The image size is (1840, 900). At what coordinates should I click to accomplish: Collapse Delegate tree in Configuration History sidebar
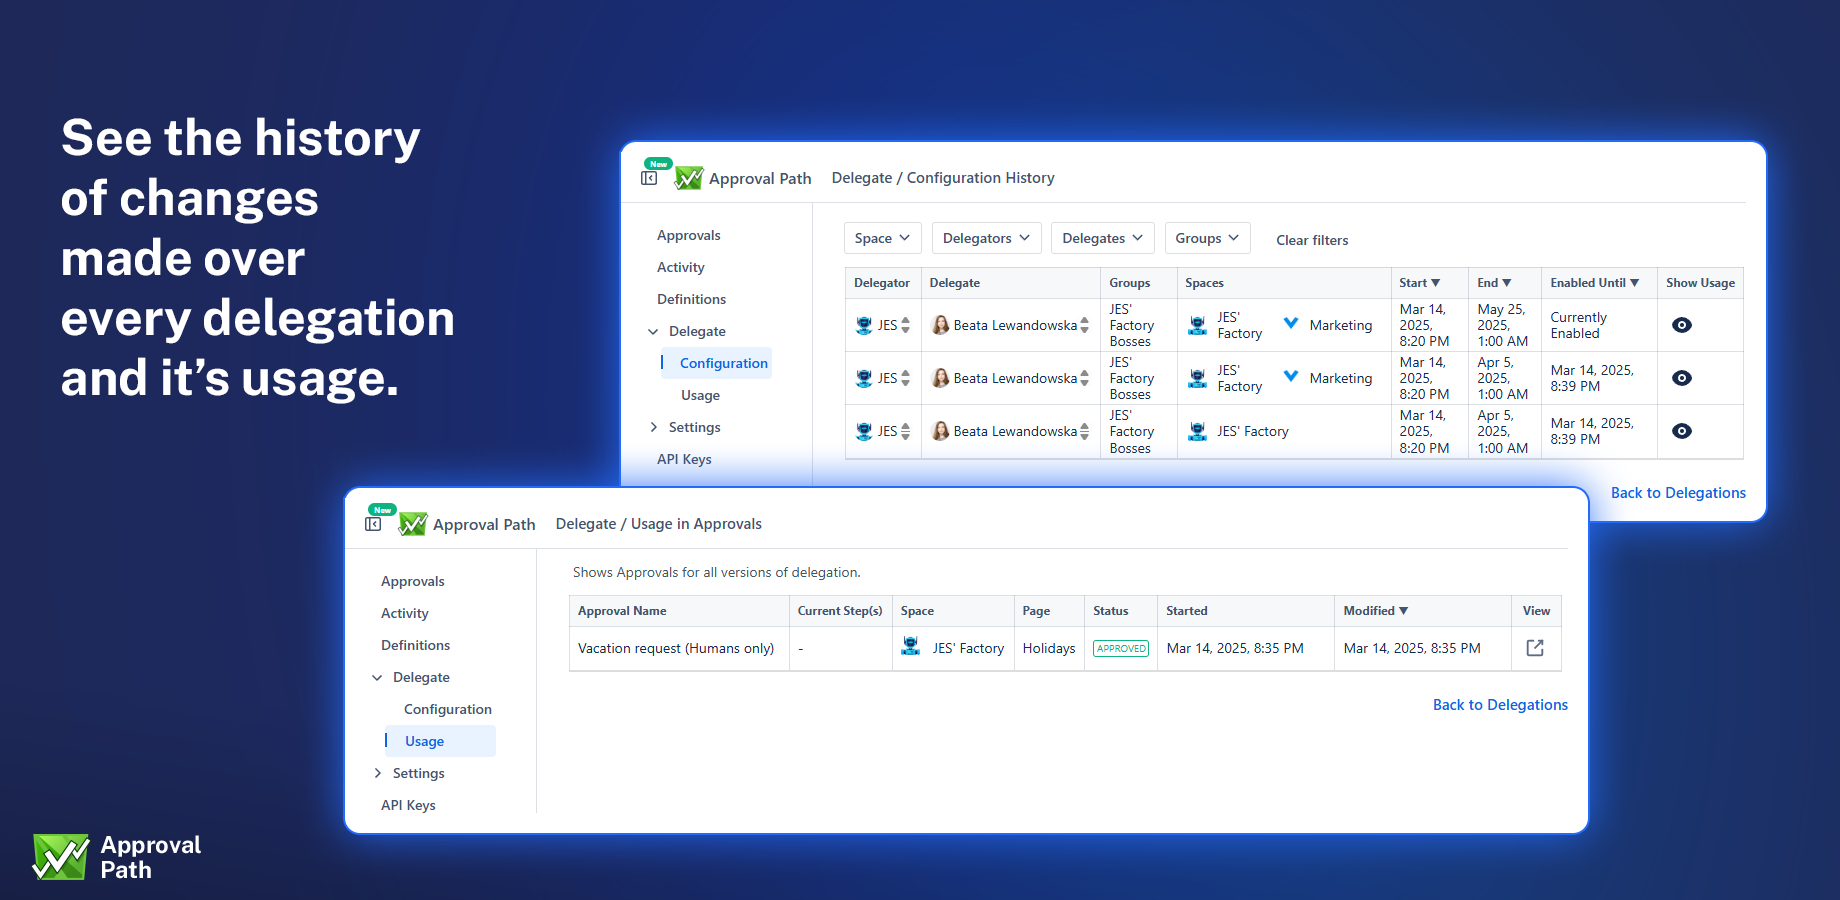[x=653, y=331]
